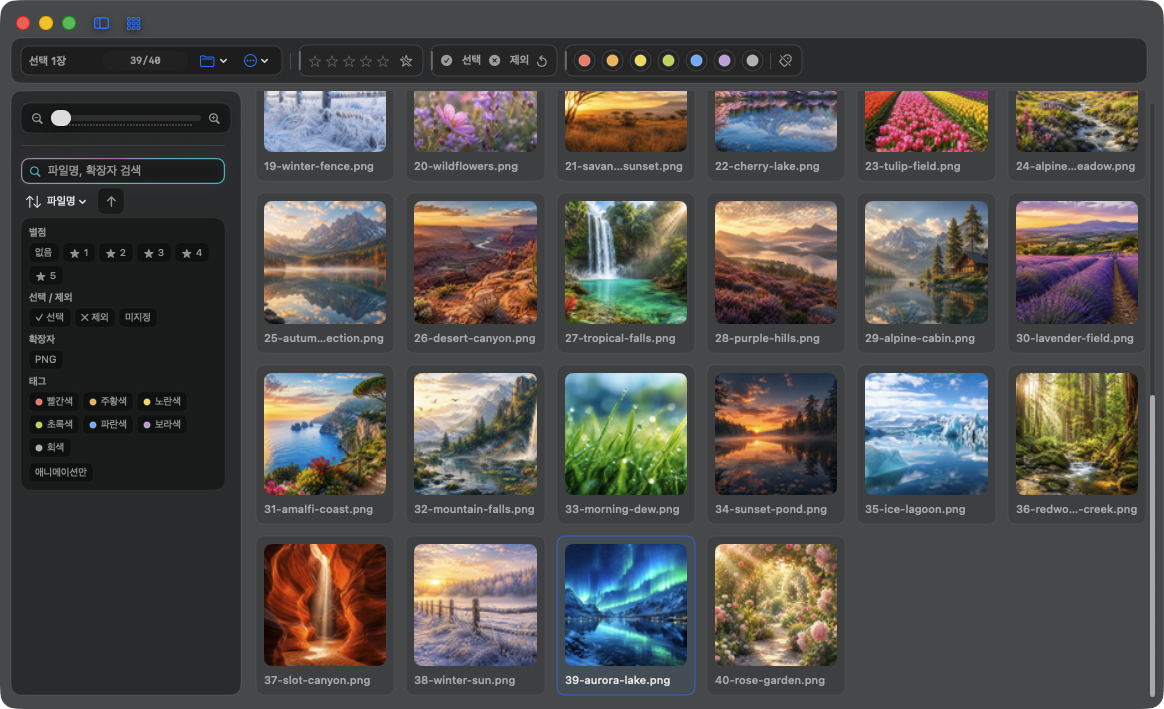Apply blue color tag from toolbar

point(696,61)
